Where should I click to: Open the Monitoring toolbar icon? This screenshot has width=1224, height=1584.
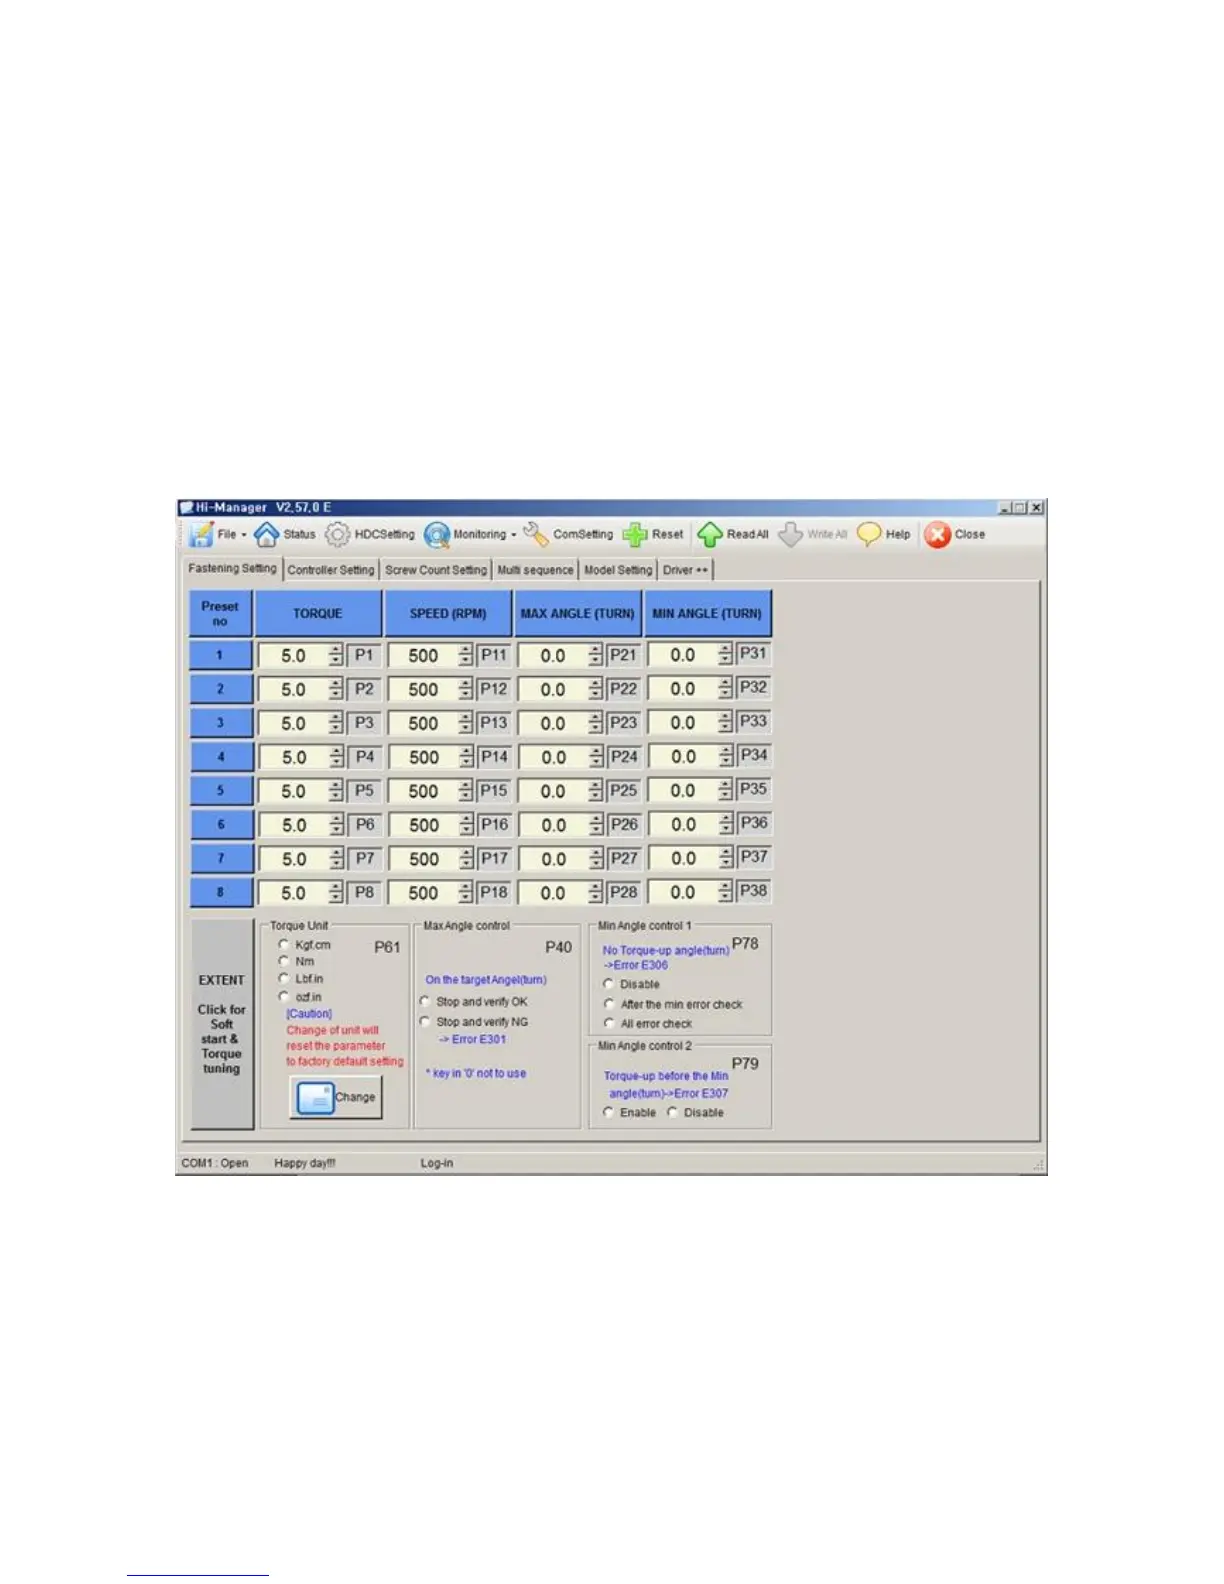coord(437,535)
